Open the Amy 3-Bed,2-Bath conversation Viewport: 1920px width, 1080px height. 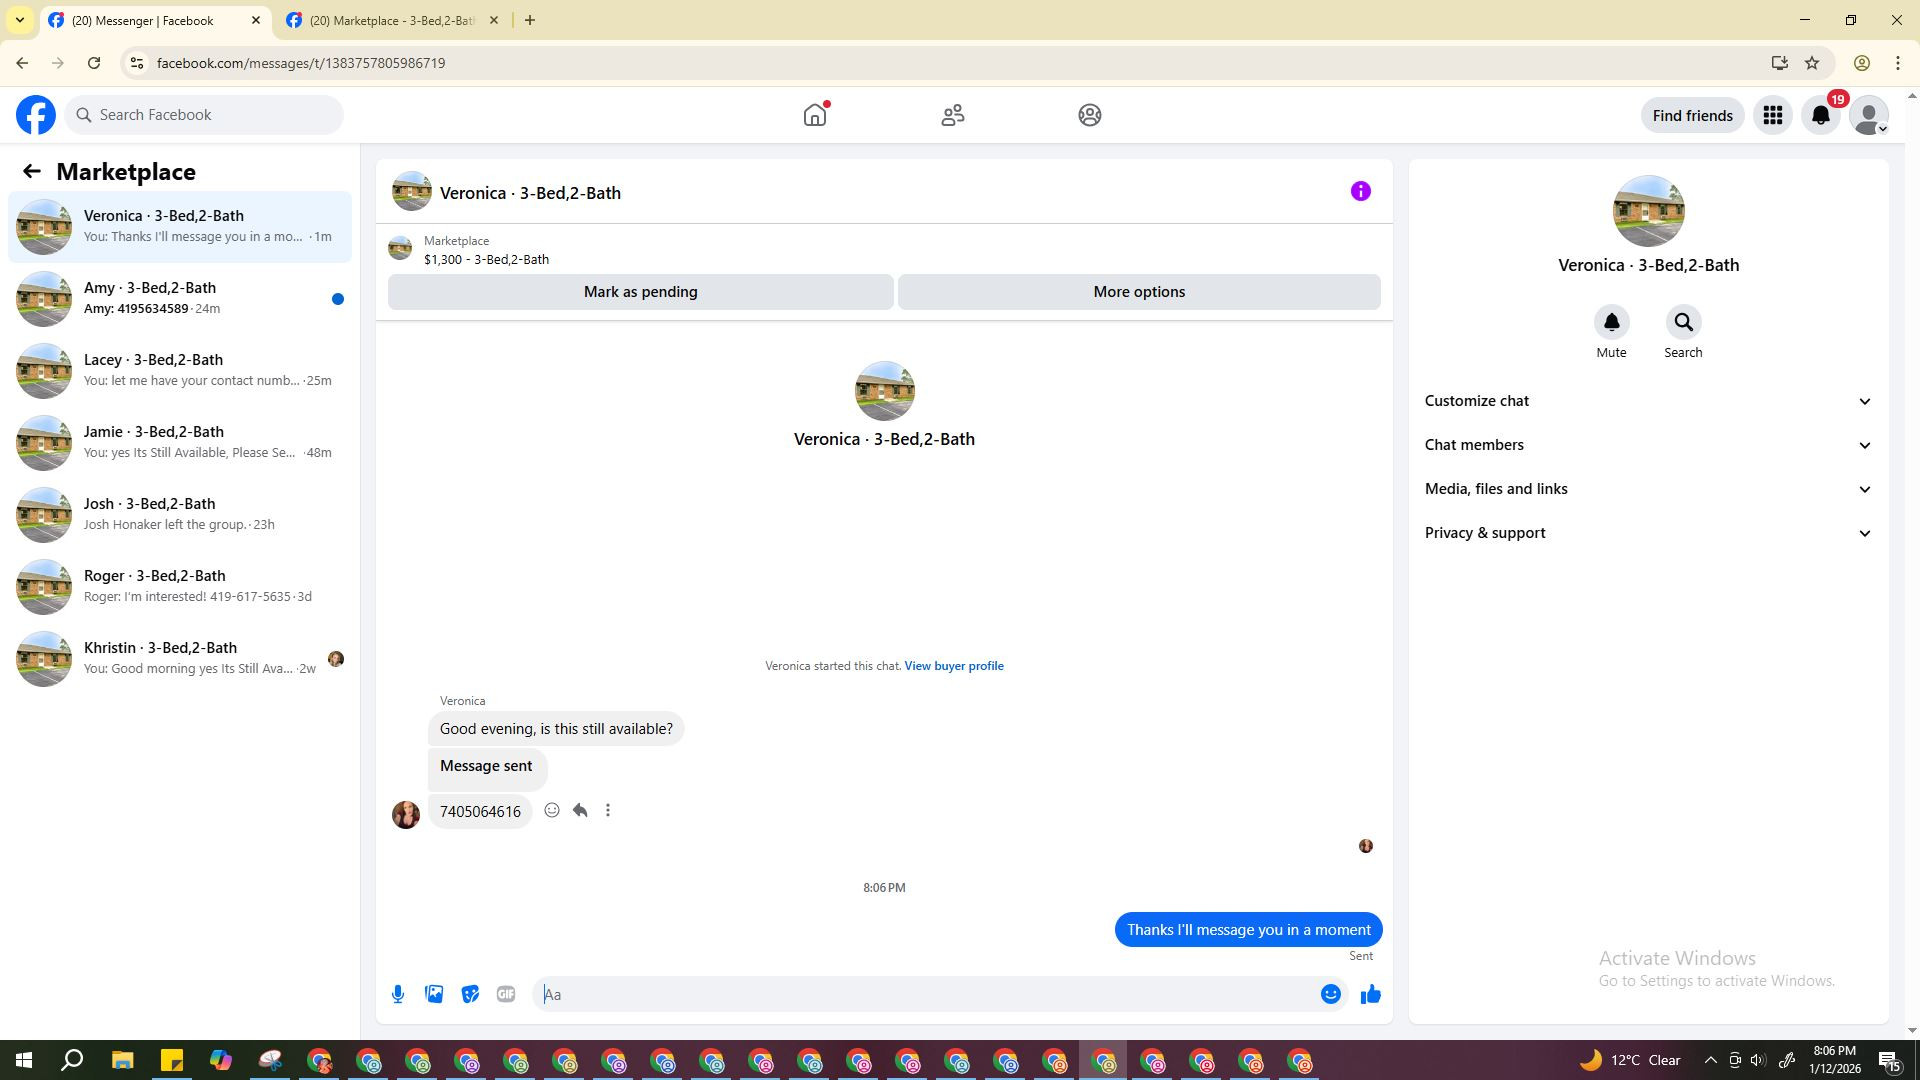click(x=180, y=298)
